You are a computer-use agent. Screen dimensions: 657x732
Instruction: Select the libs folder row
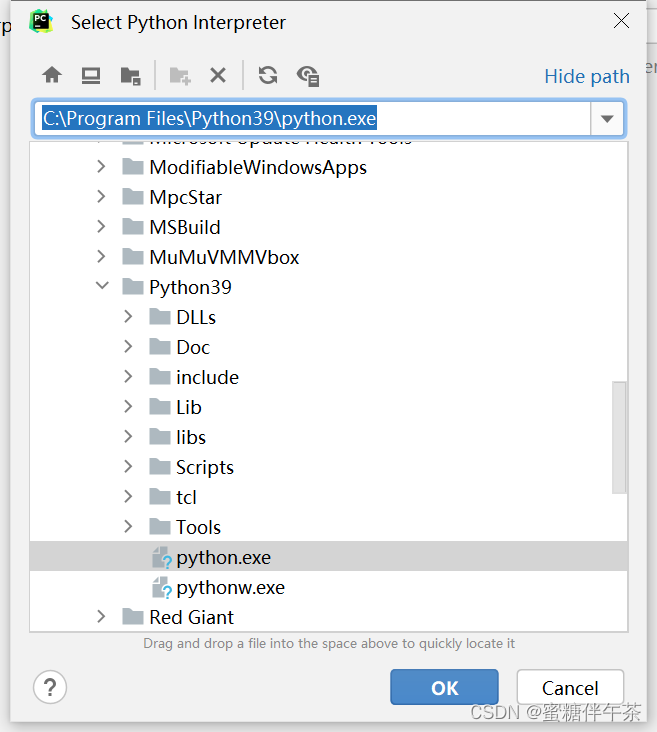[329, 437]
